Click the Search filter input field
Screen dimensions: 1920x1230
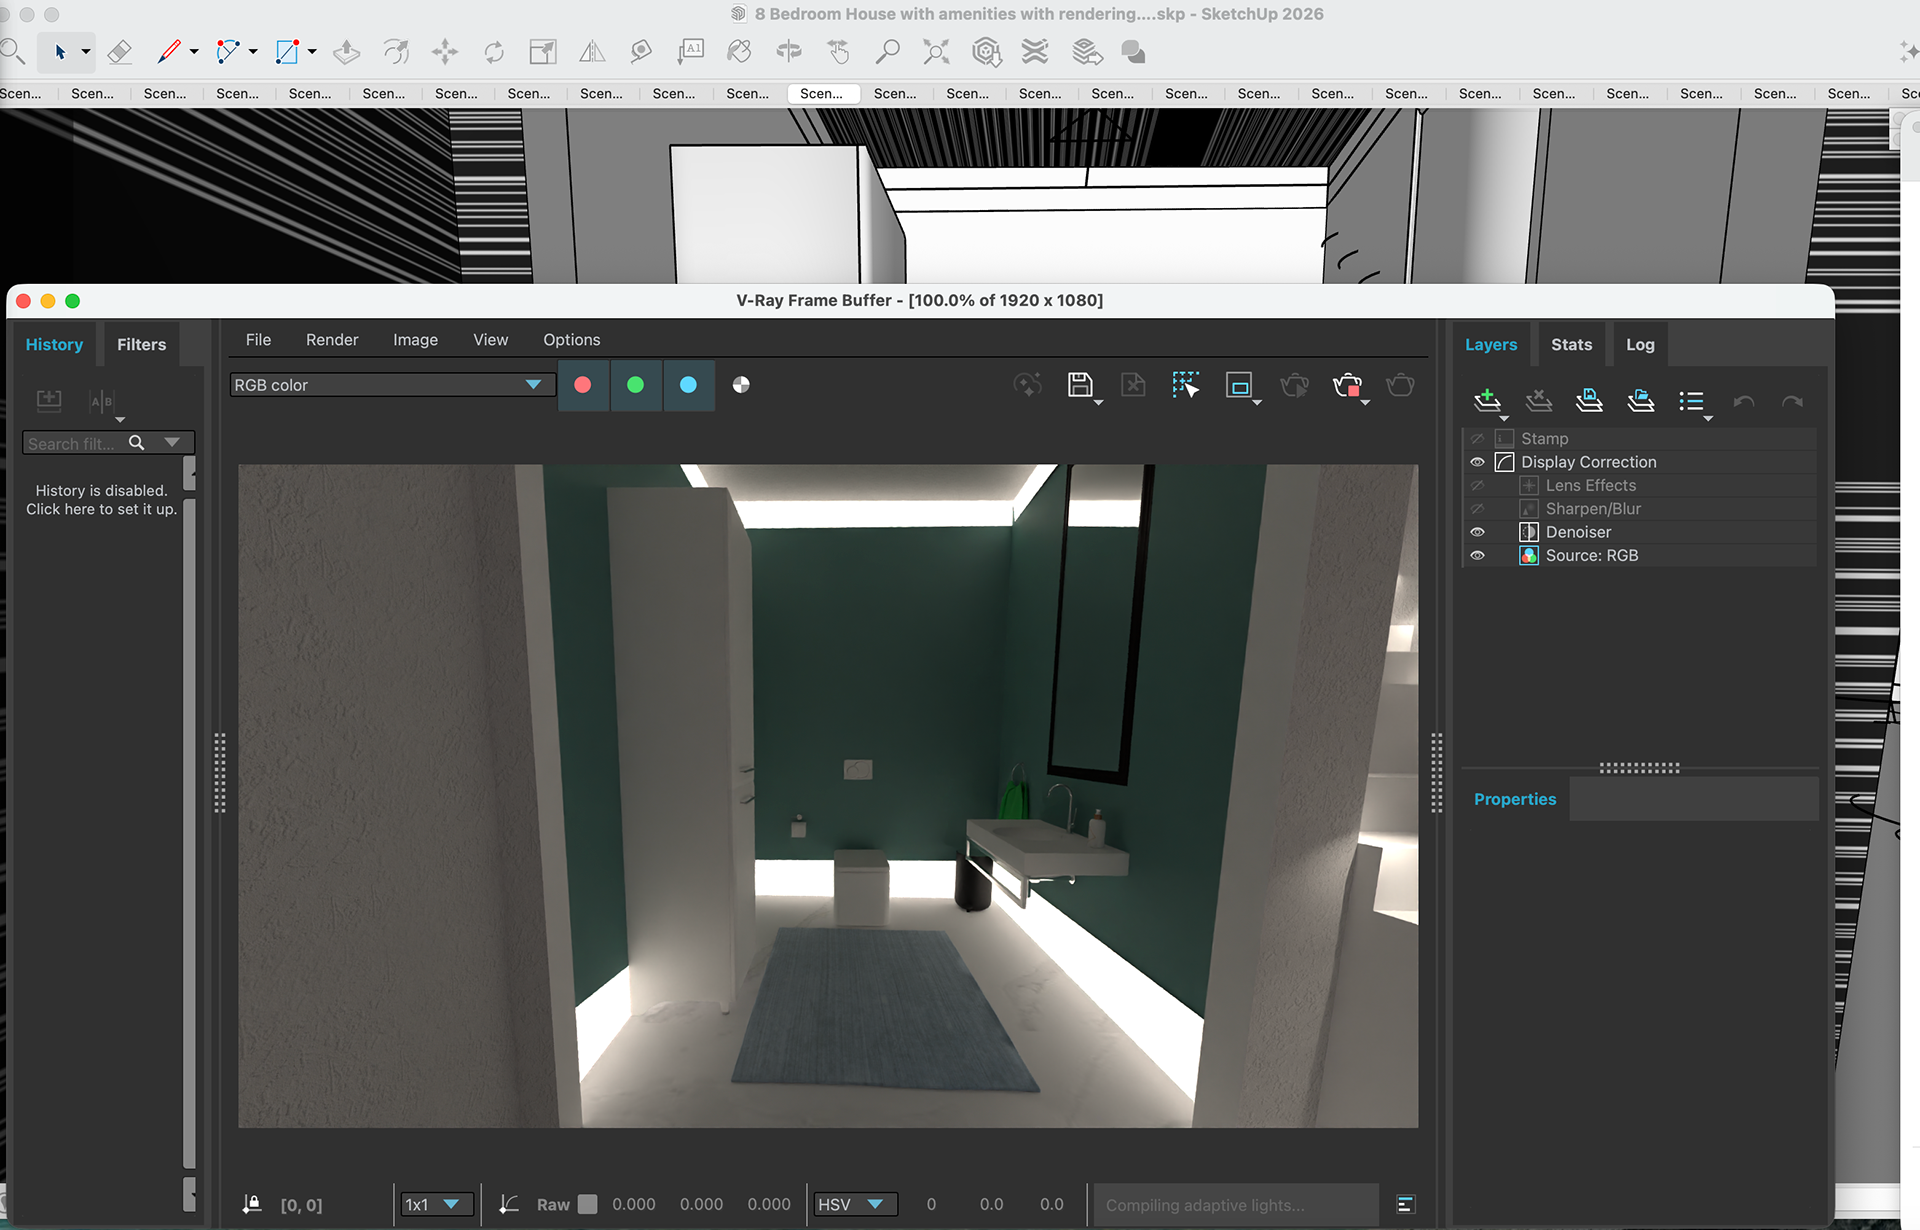click(72, 443)
